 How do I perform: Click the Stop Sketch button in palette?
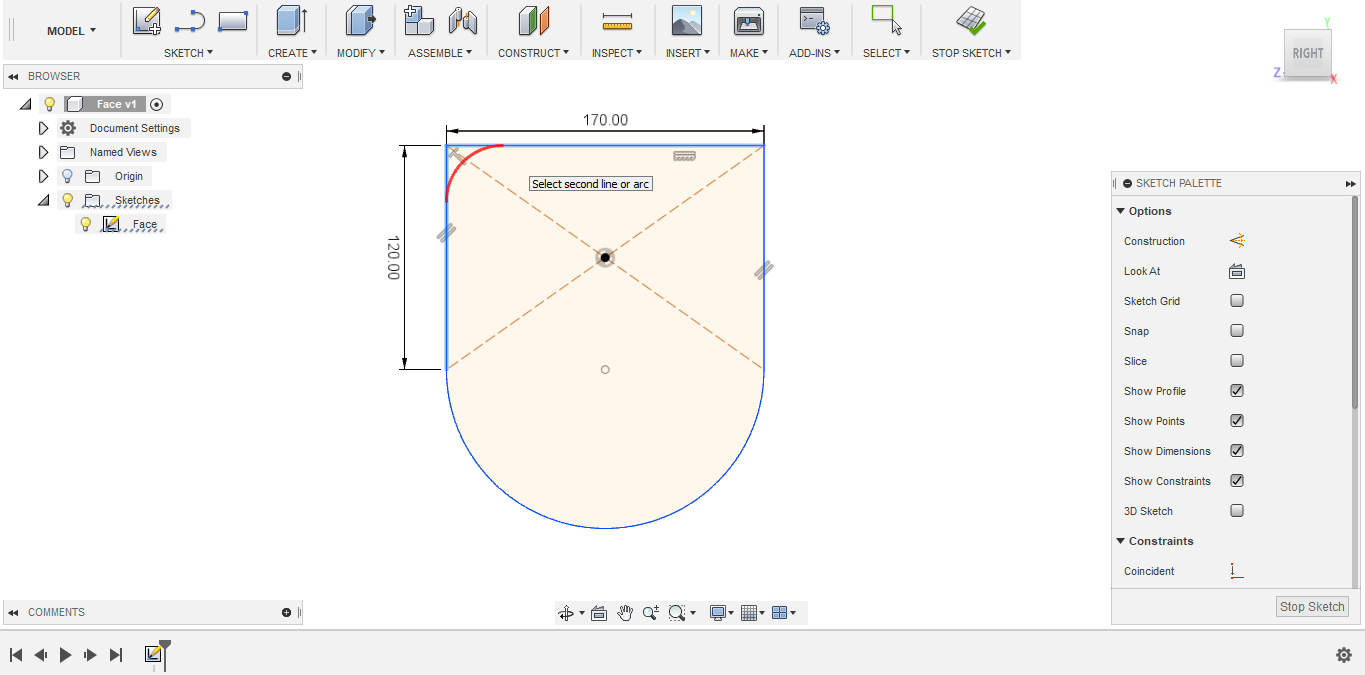(1312, 607)
